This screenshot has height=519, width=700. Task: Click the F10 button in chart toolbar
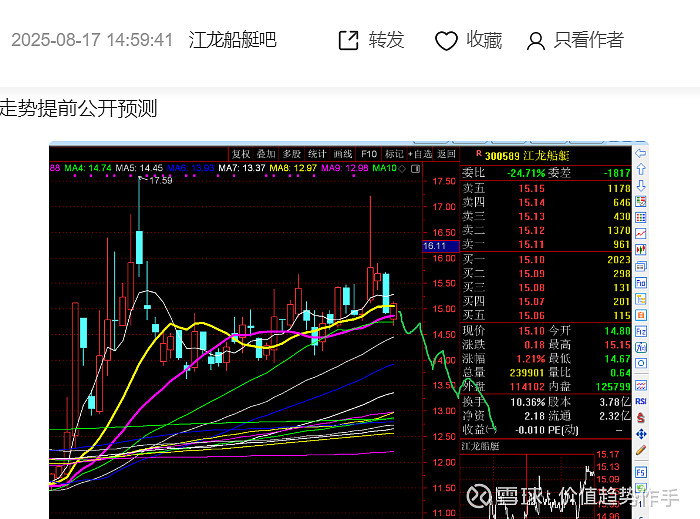pyautogui.click(x=369, y=154)
